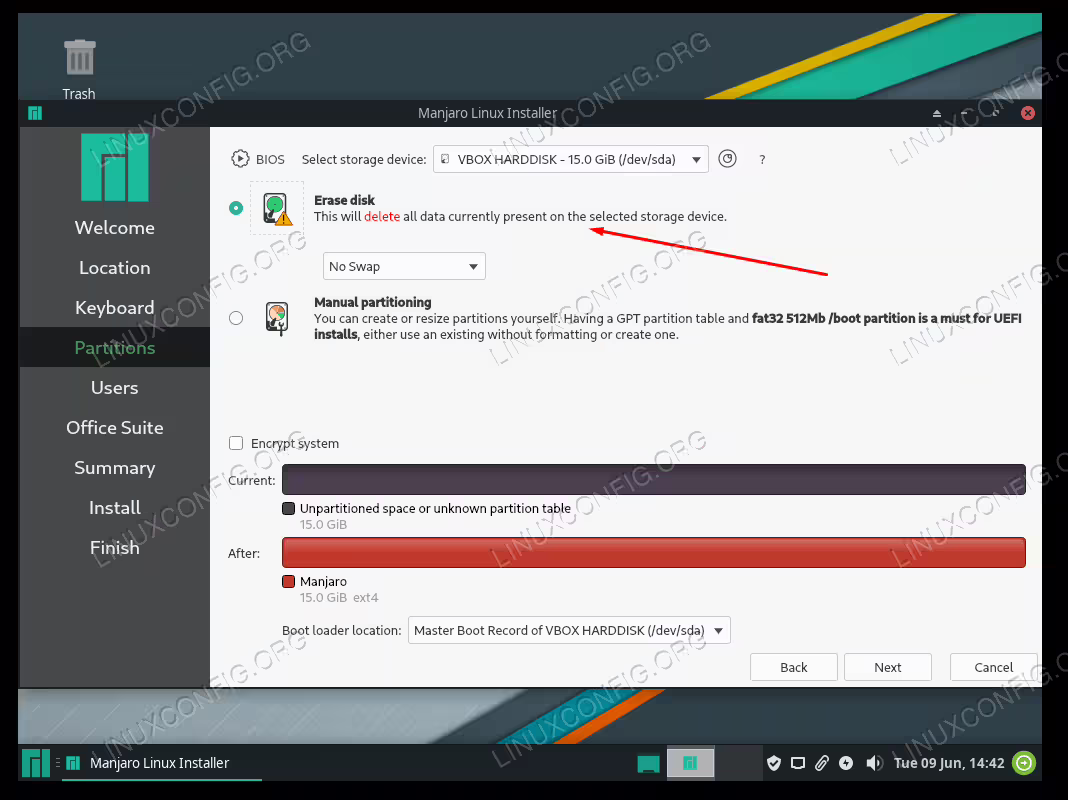The width and height of the screenshot is (1068, 800).
Task: Go to the Summary step in sidebar
Action: 114,468
